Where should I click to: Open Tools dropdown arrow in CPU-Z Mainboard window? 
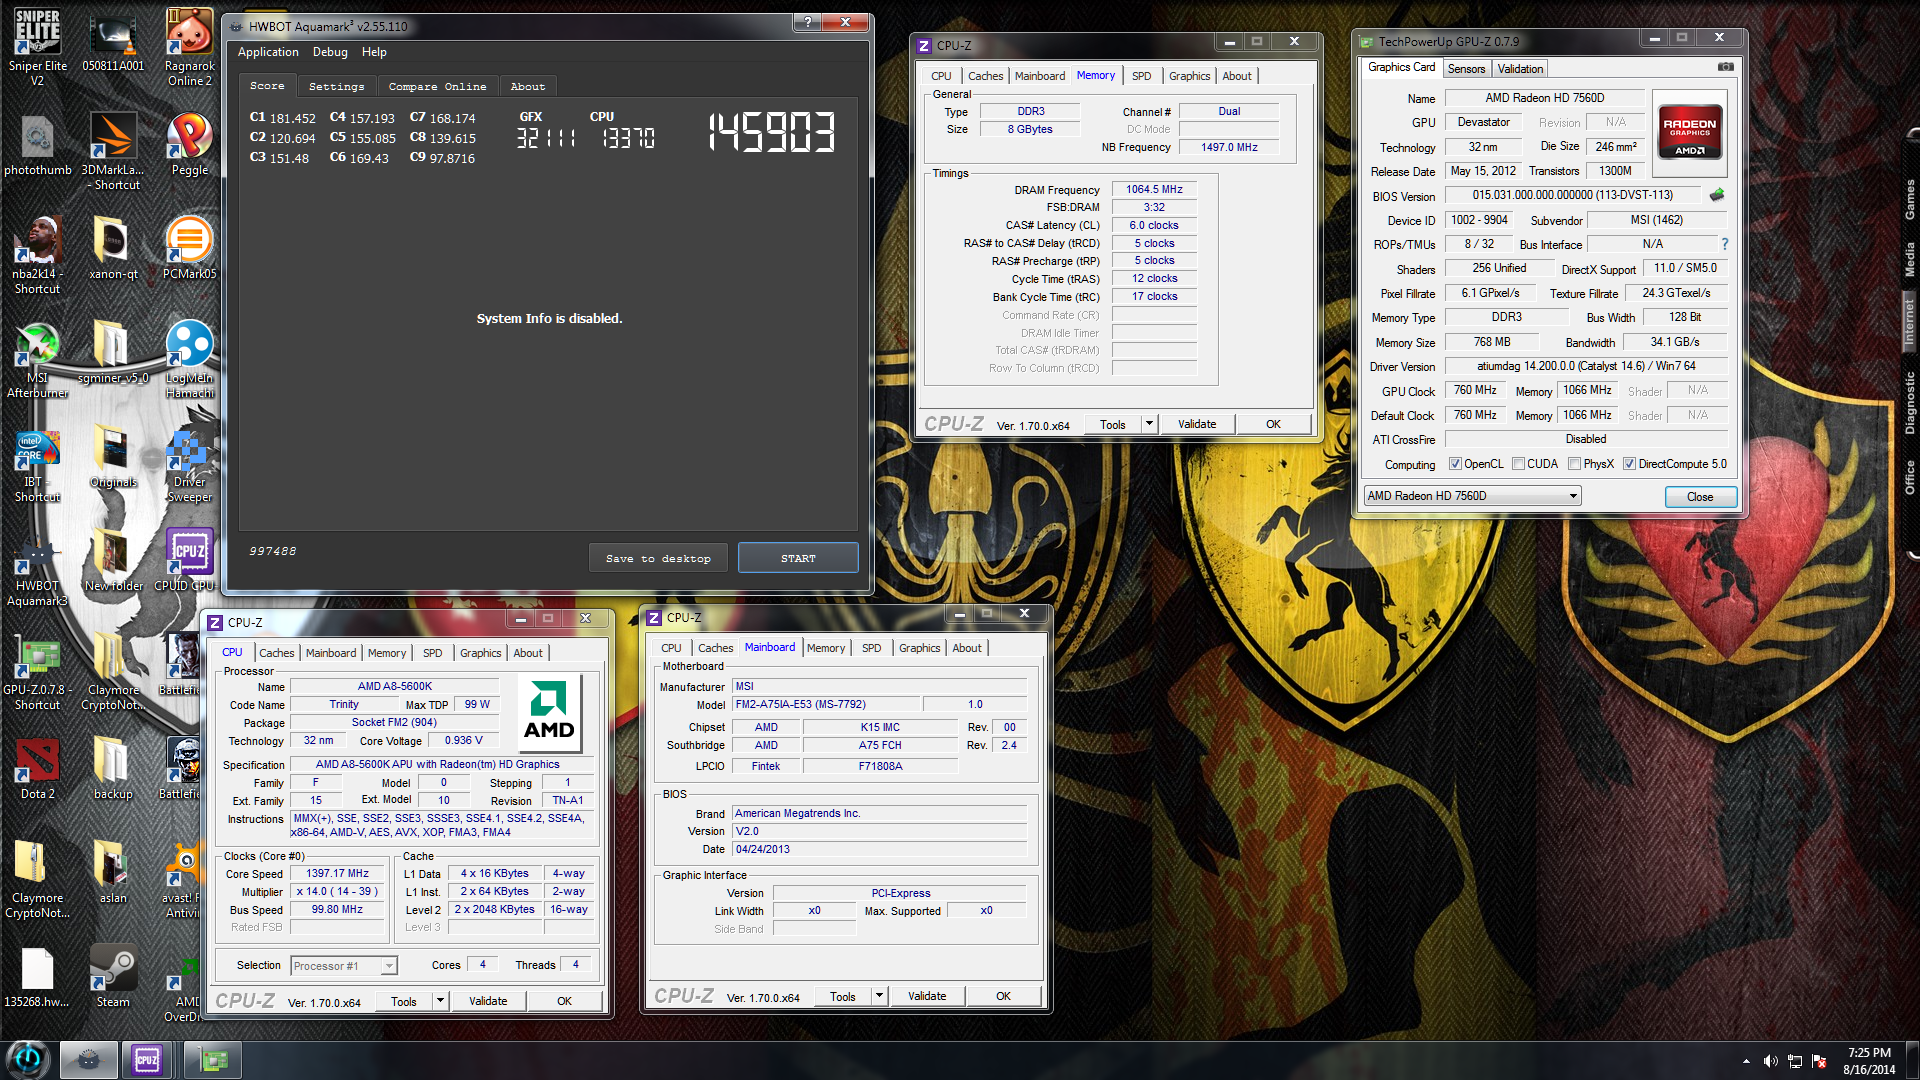point(879,996)
